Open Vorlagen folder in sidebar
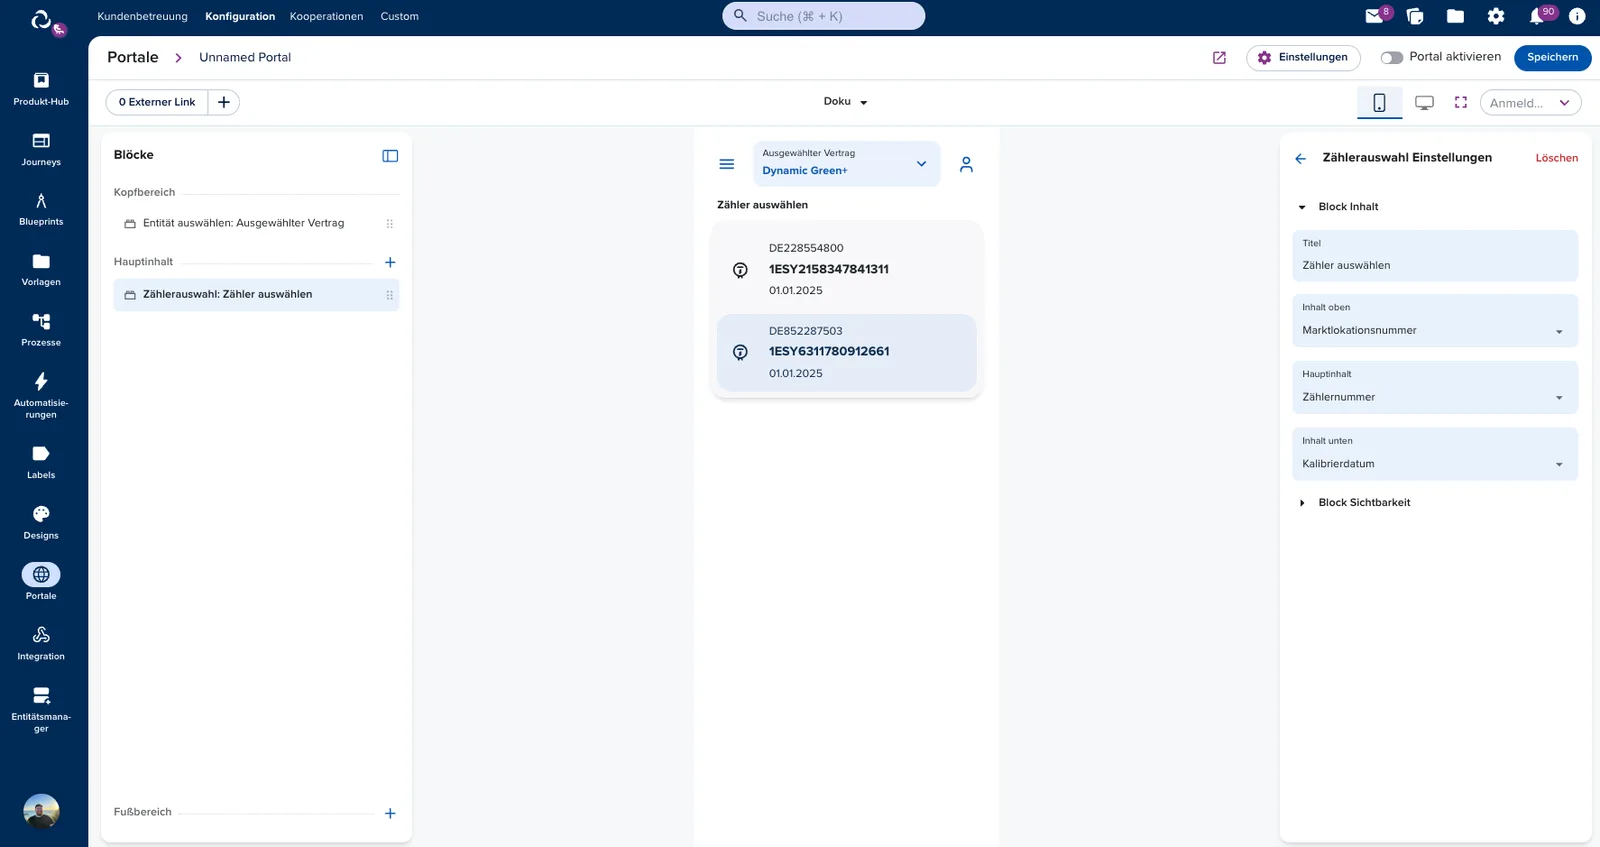The height and width of the screenshot is (847, 1600). [41, 270]
